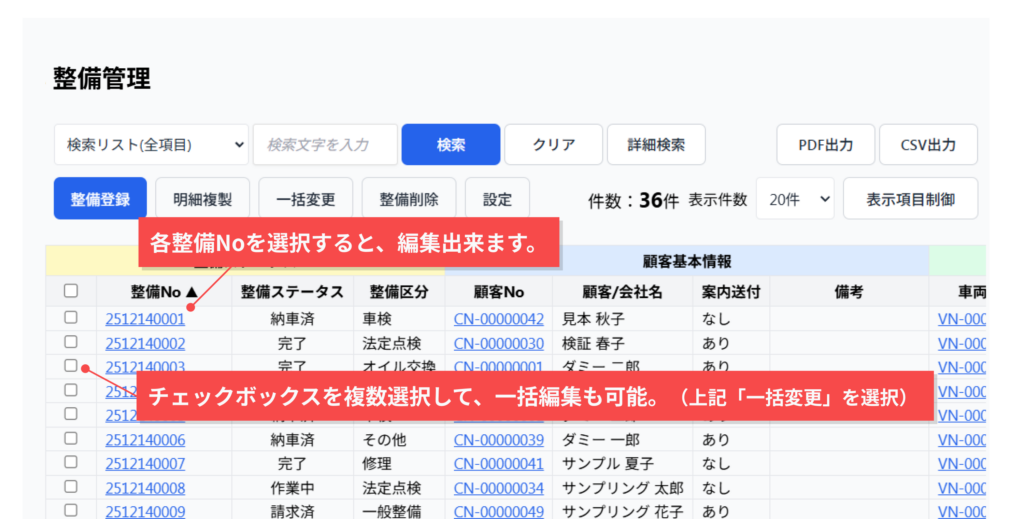Check the row checkbox for 2512140007
1024x519 pixels.
pos(71,463)
